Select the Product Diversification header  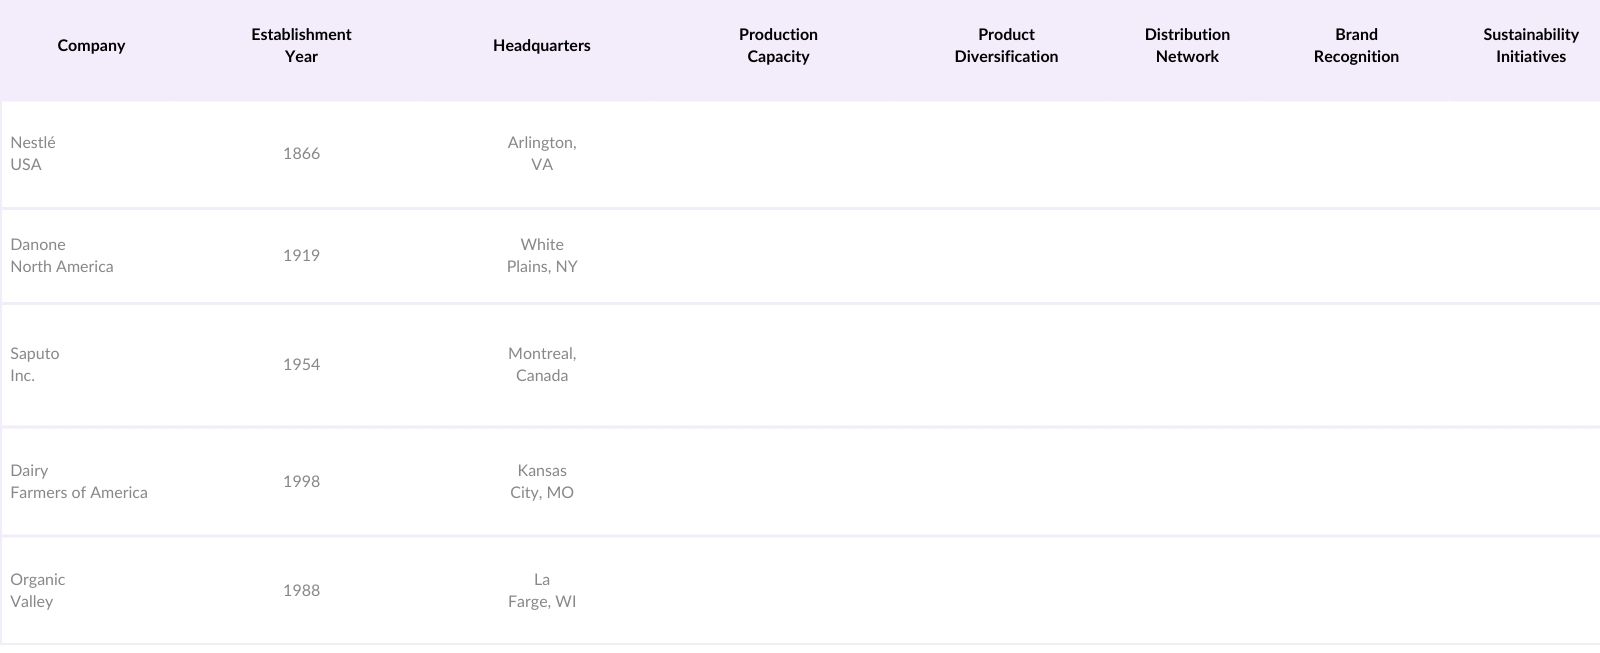pyautogui.click(x=1006, y=46)
